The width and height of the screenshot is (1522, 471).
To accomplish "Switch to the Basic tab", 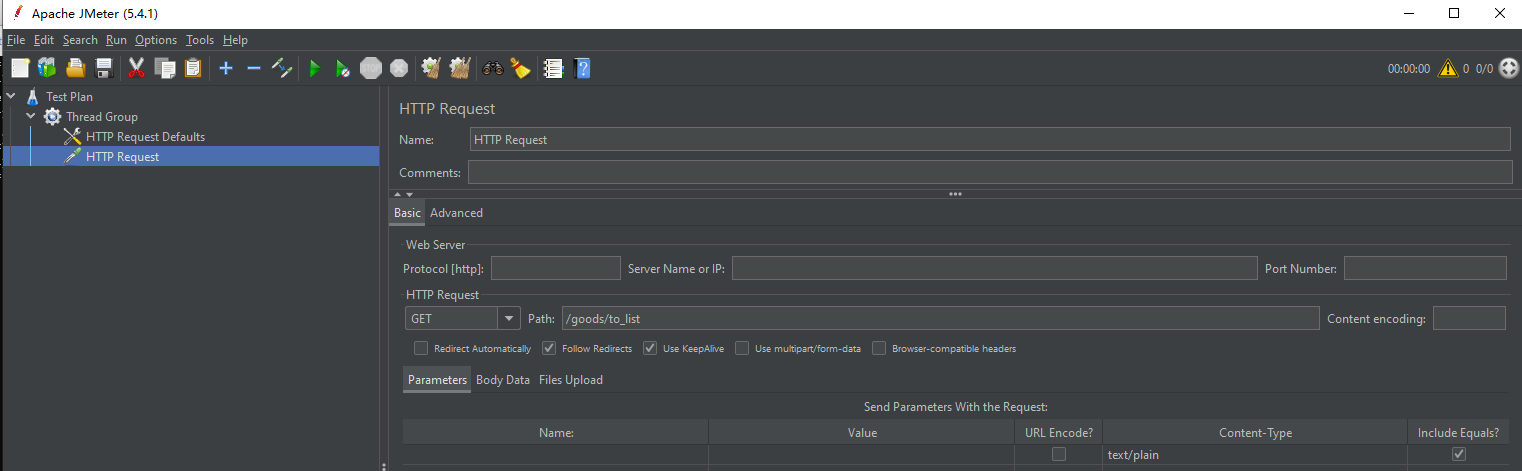I will point(407,213).
